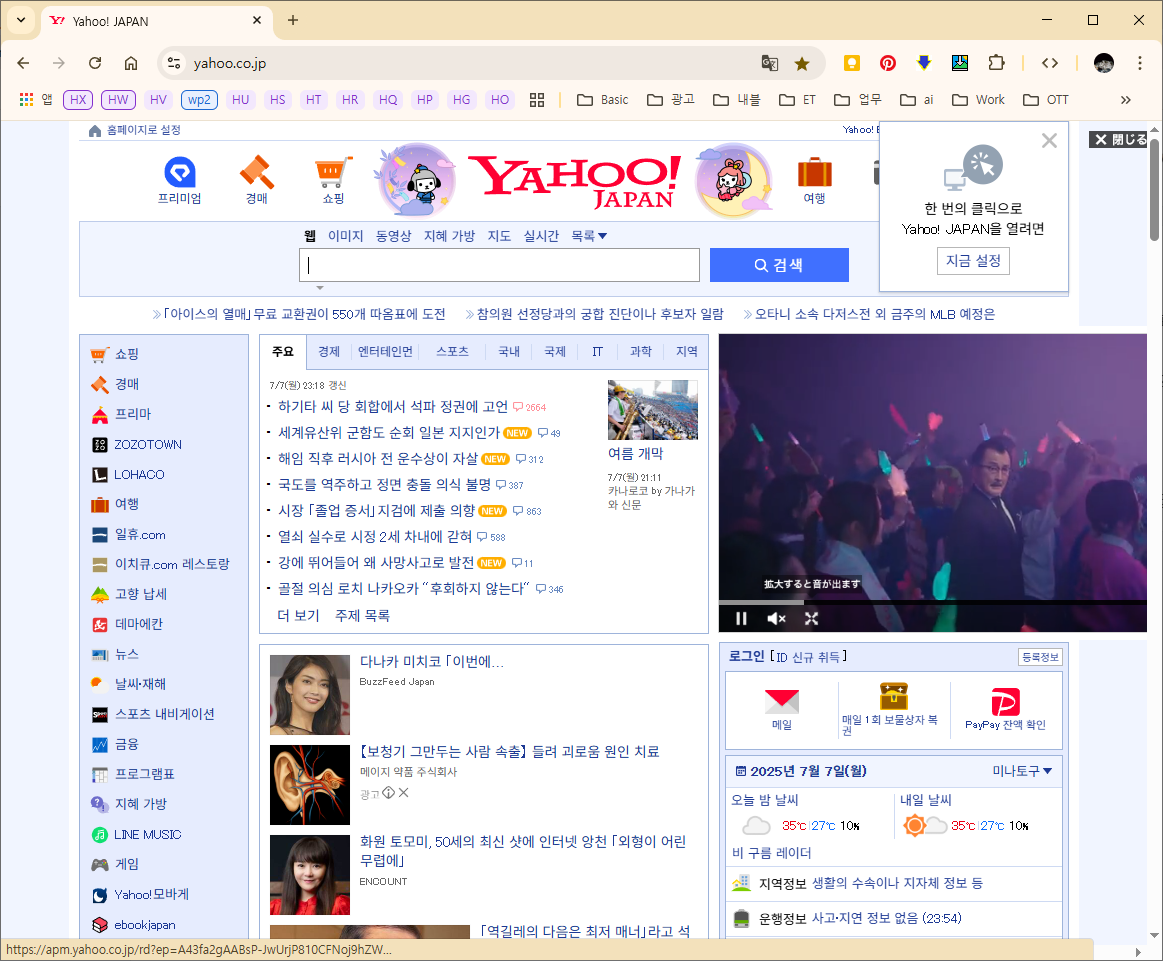Click the blue 검색 button

779,265
